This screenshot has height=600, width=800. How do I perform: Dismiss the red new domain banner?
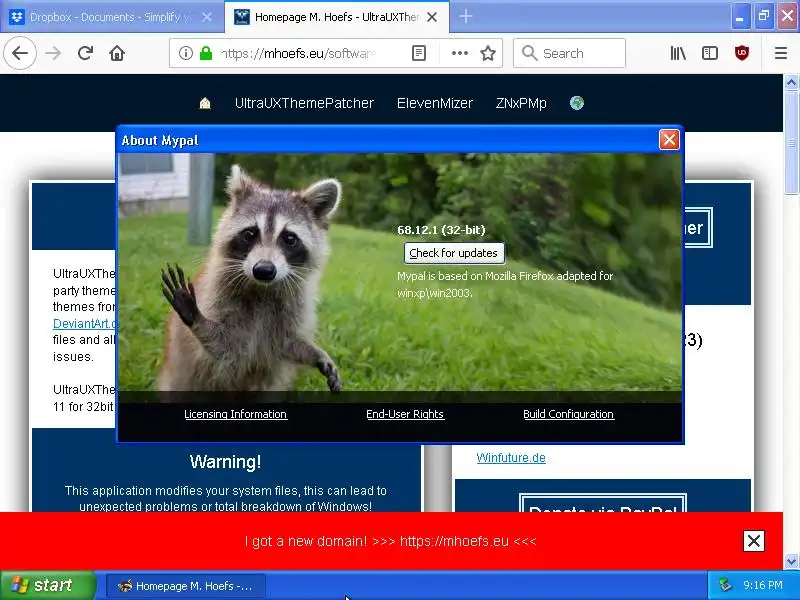754,541
